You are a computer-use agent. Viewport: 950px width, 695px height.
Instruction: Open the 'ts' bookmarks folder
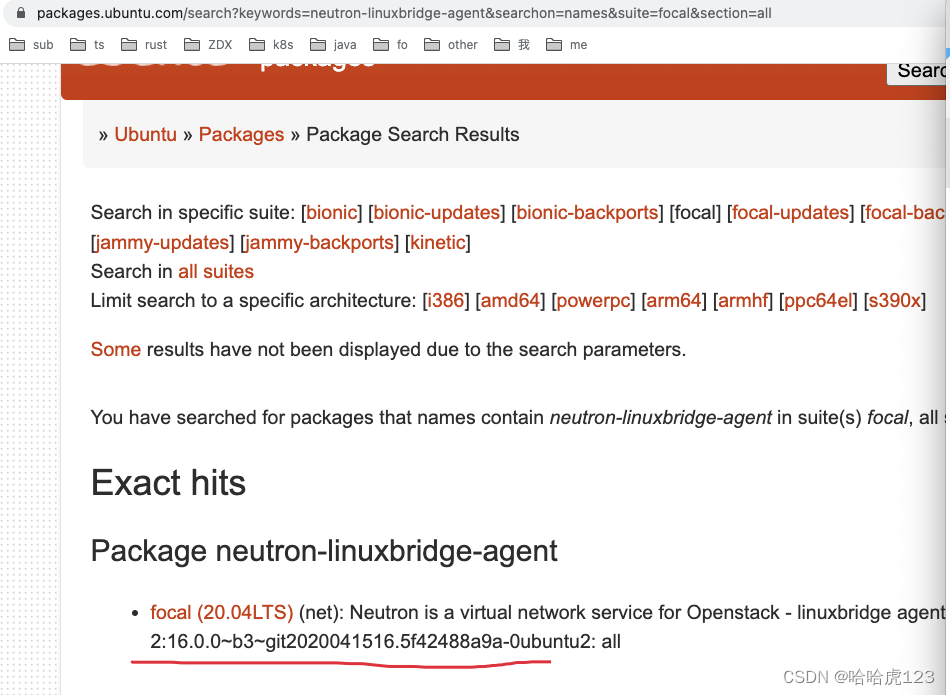pyautogui.click(x=87, y=44)
